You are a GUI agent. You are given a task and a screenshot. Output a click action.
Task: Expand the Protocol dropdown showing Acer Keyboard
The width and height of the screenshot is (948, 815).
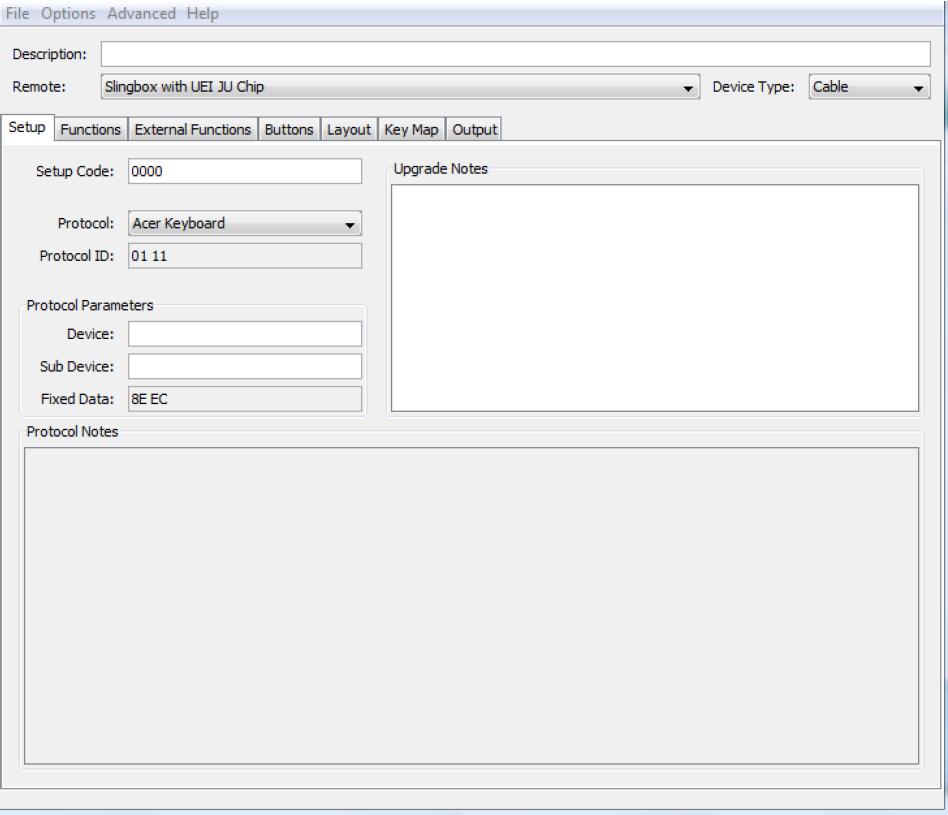[x=245, y=225]
